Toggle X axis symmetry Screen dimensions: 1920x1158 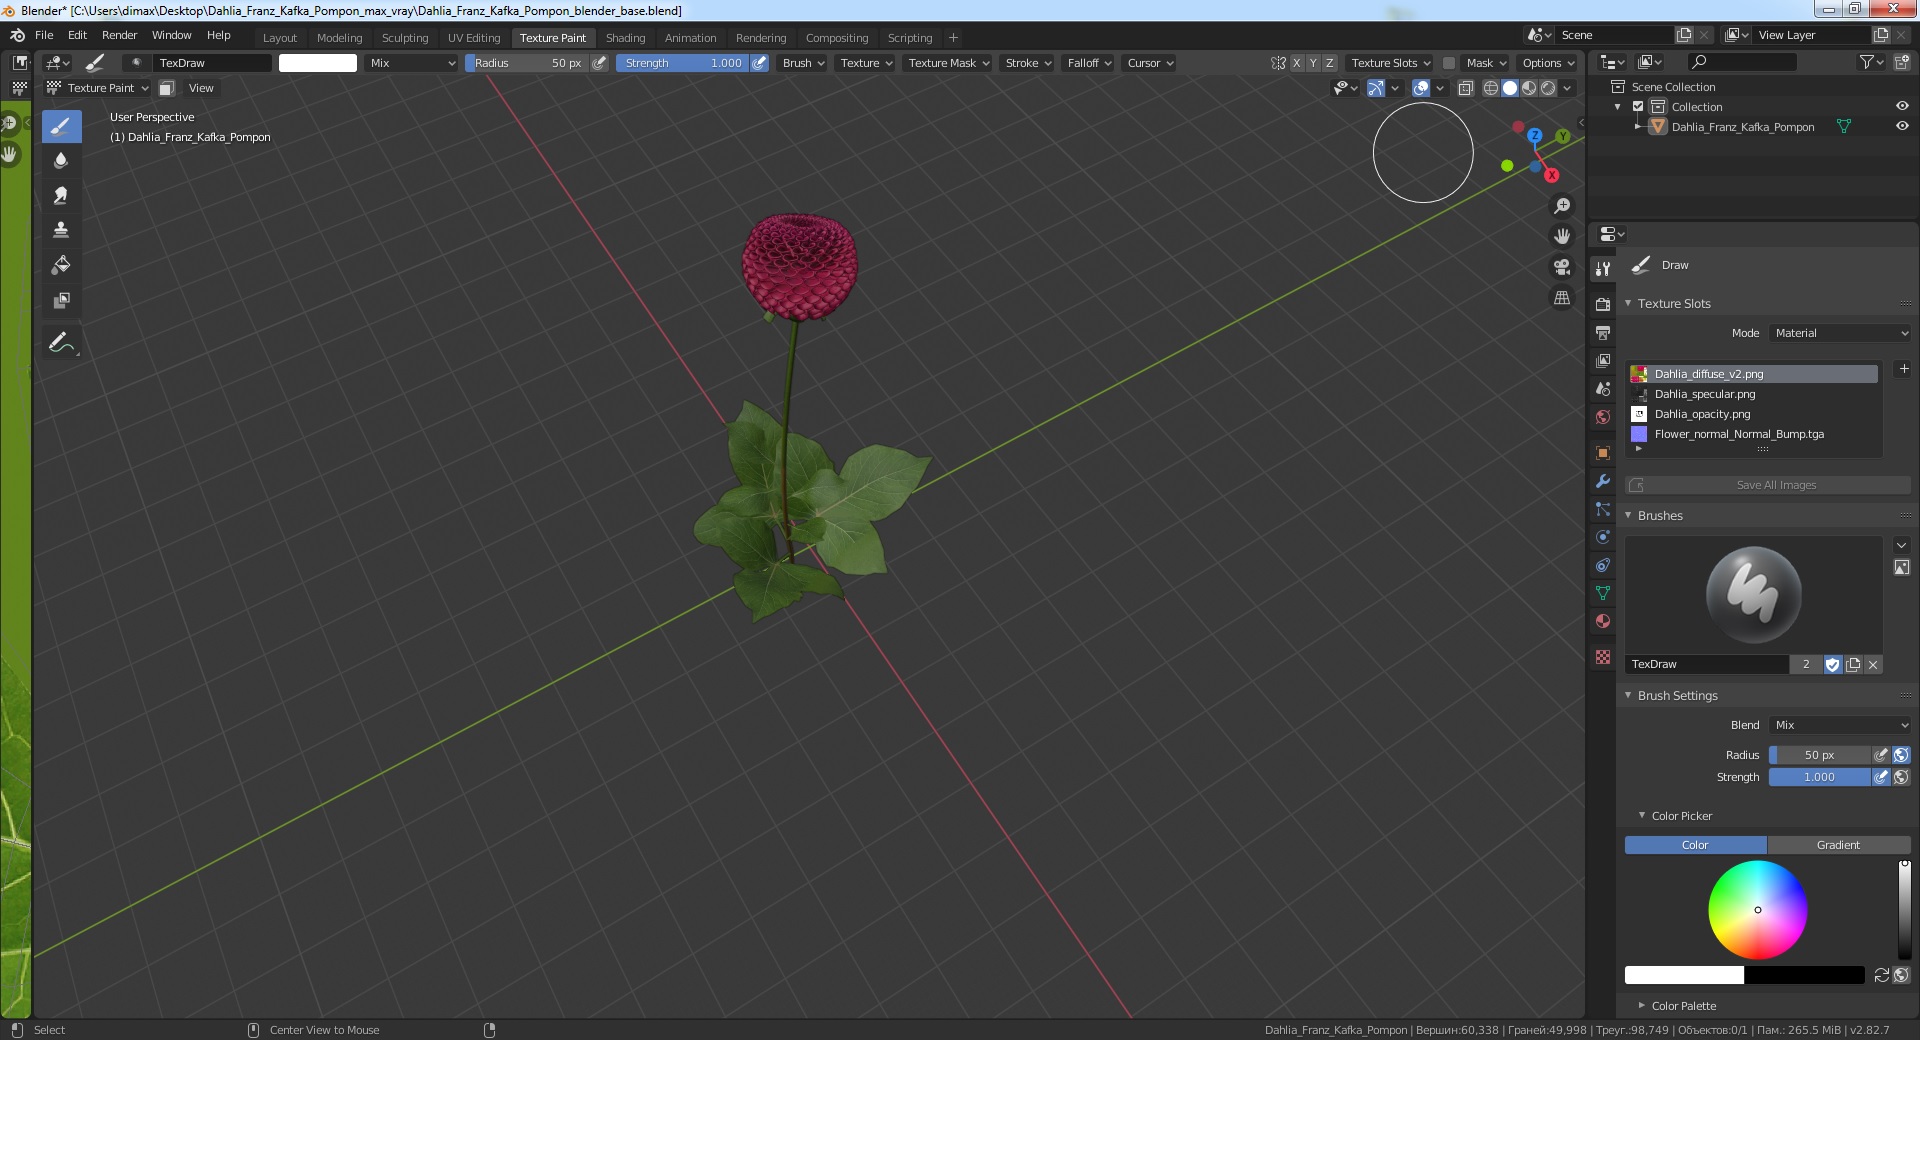1297,63
